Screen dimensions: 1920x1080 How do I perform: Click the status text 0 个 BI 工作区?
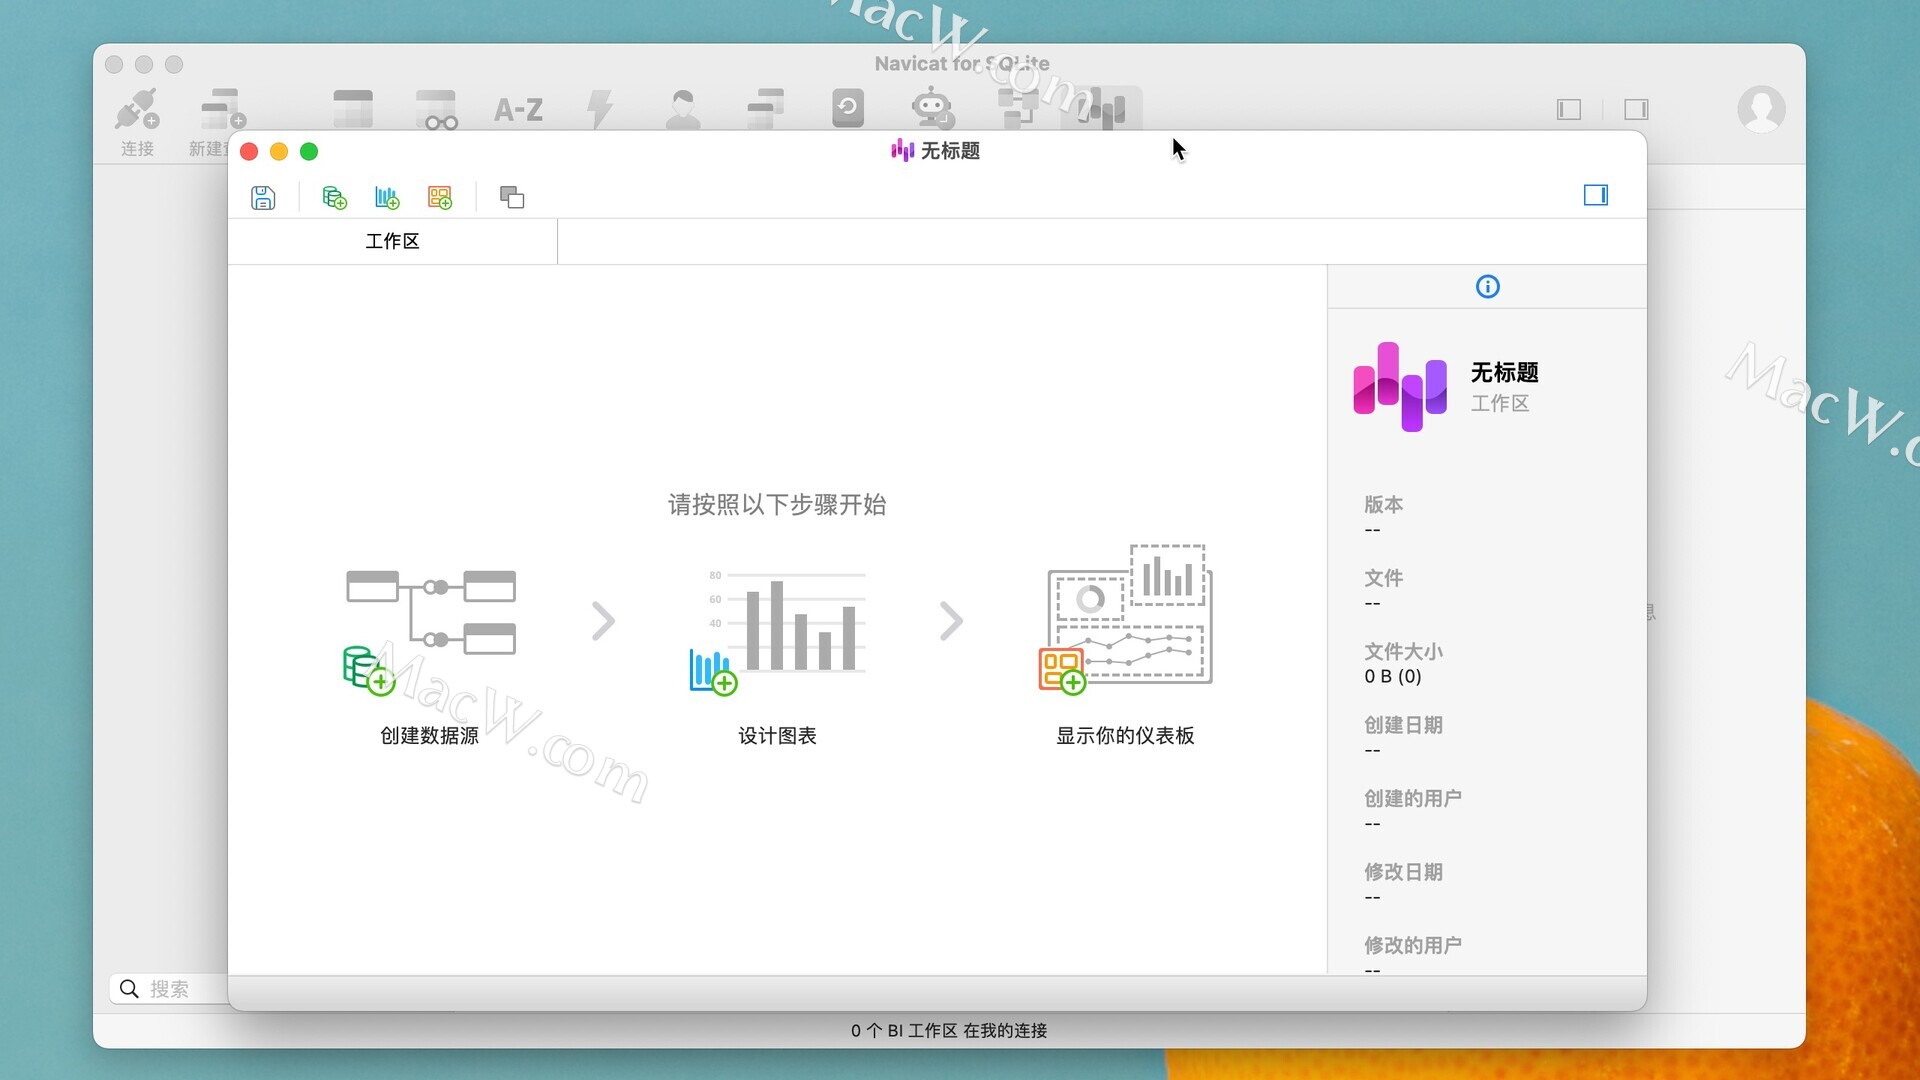click(904, 1031)
